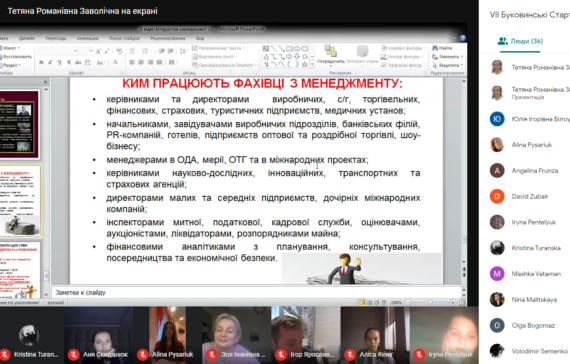This screenshot has height=364, width=570.
Task: Open Выделить select dropdown
Action: pos(447,65)
